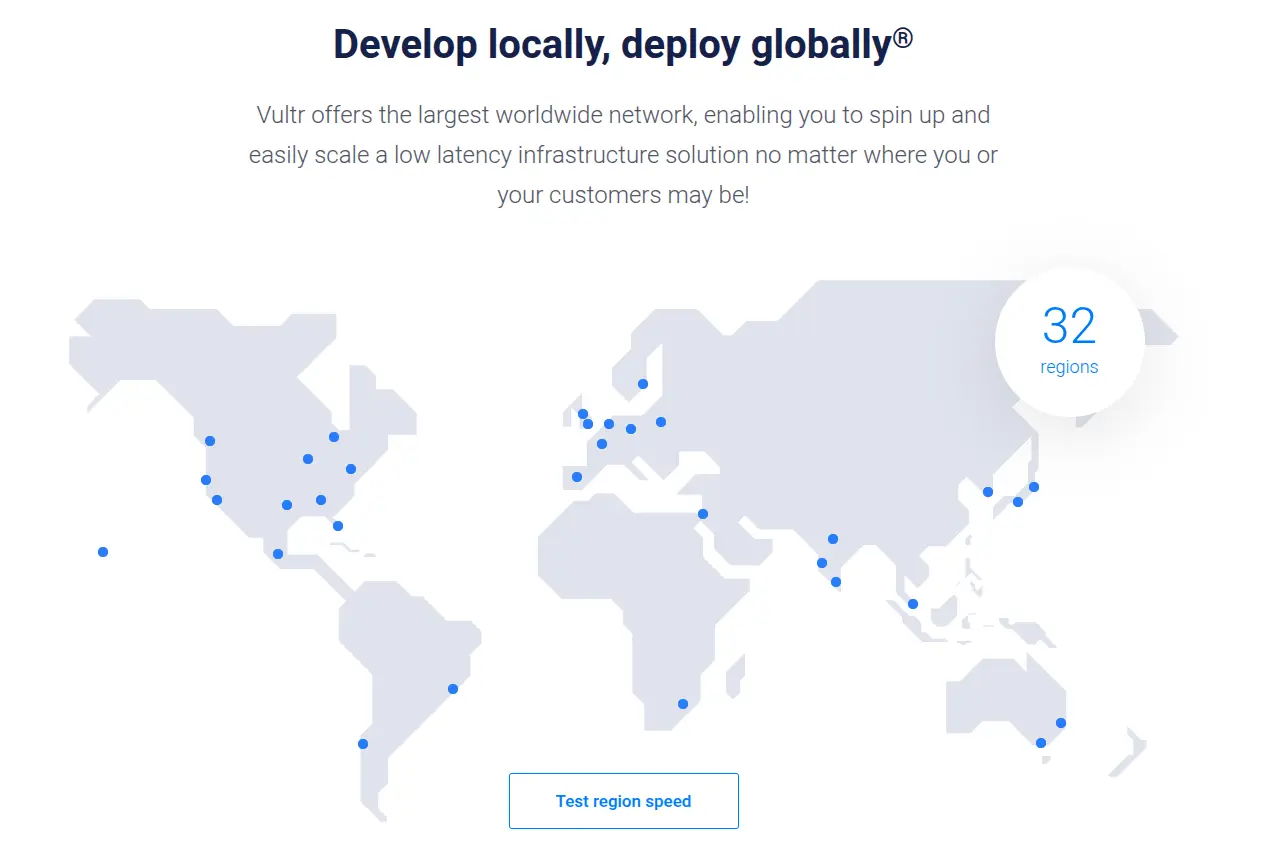Click the Sydney marker in Australia
The image size is (1262, 867).
(1059, 721)
